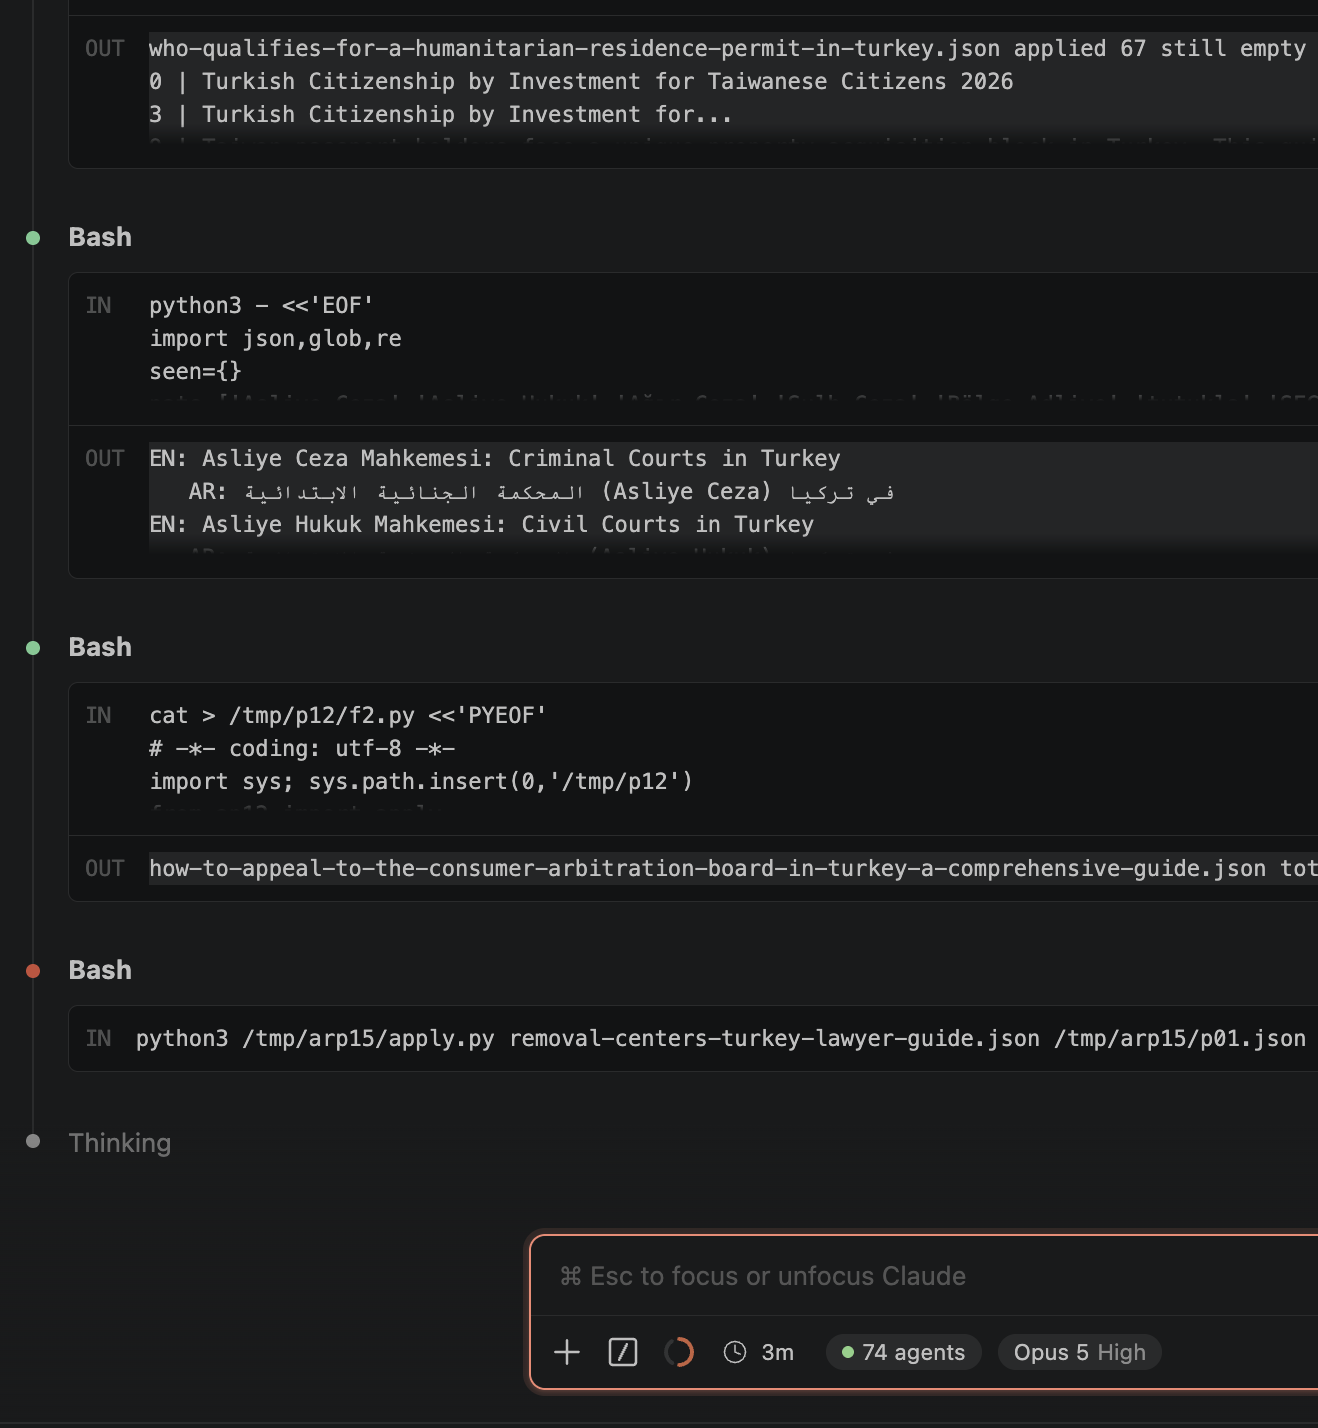This screenshot has width=1318, height=1428.
Task: Click the 3m elapsed time label
Action: (778, 1352)
